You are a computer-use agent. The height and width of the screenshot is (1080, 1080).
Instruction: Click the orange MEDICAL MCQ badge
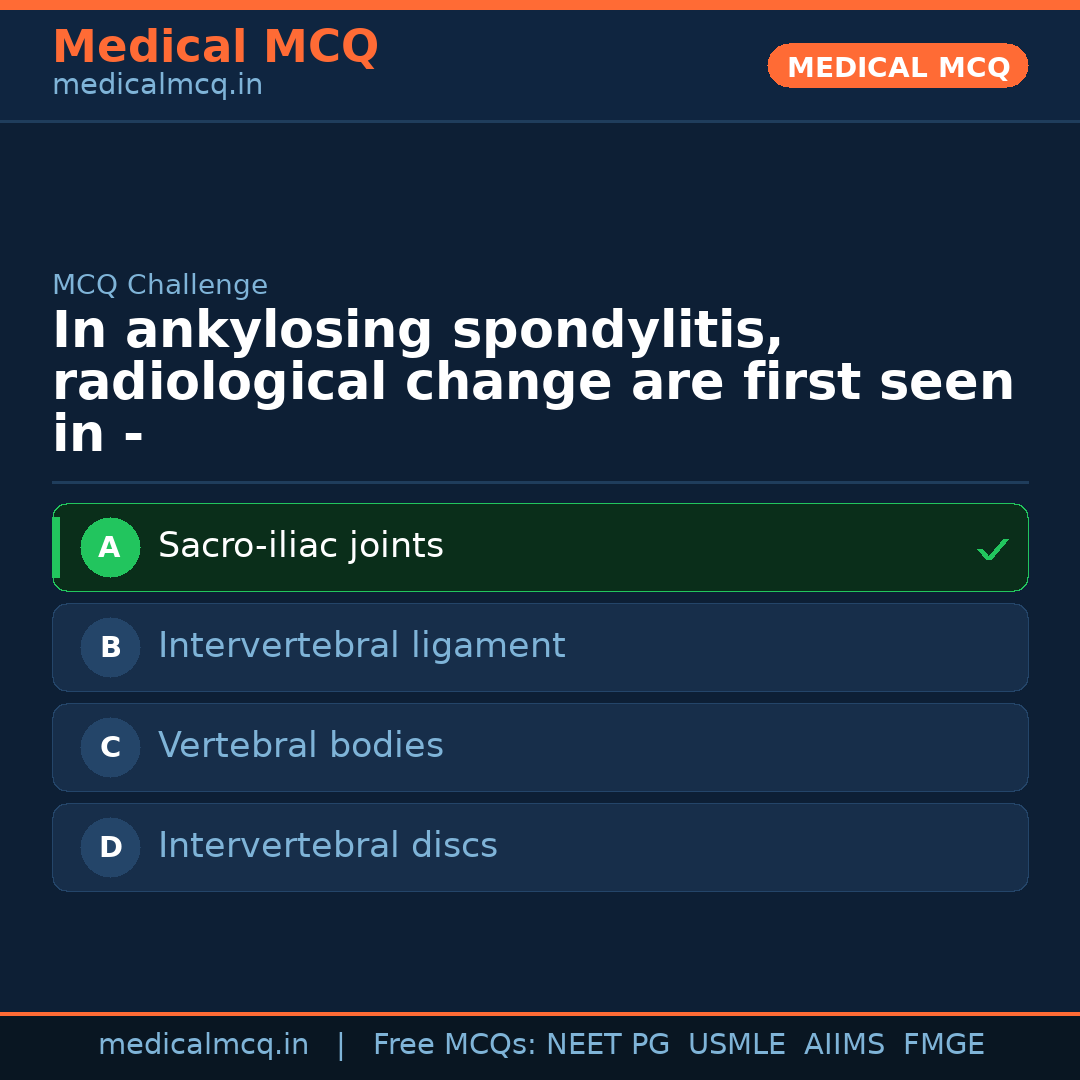pyautogui.click(x=898, y=67)
